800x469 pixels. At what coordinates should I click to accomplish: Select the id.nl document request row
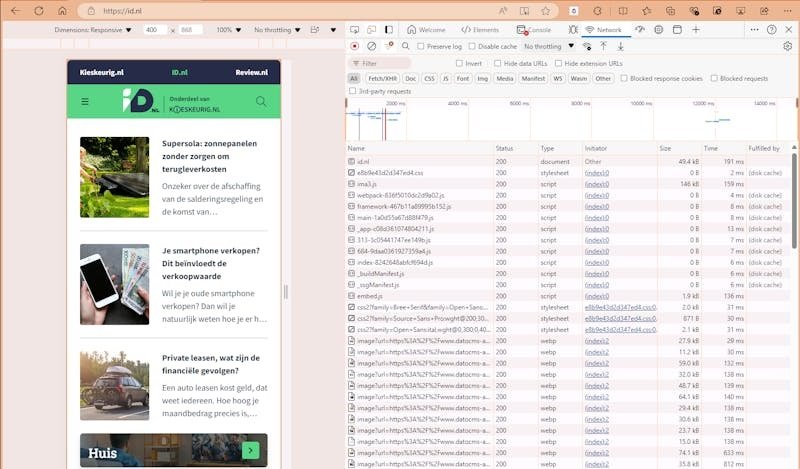569,161
